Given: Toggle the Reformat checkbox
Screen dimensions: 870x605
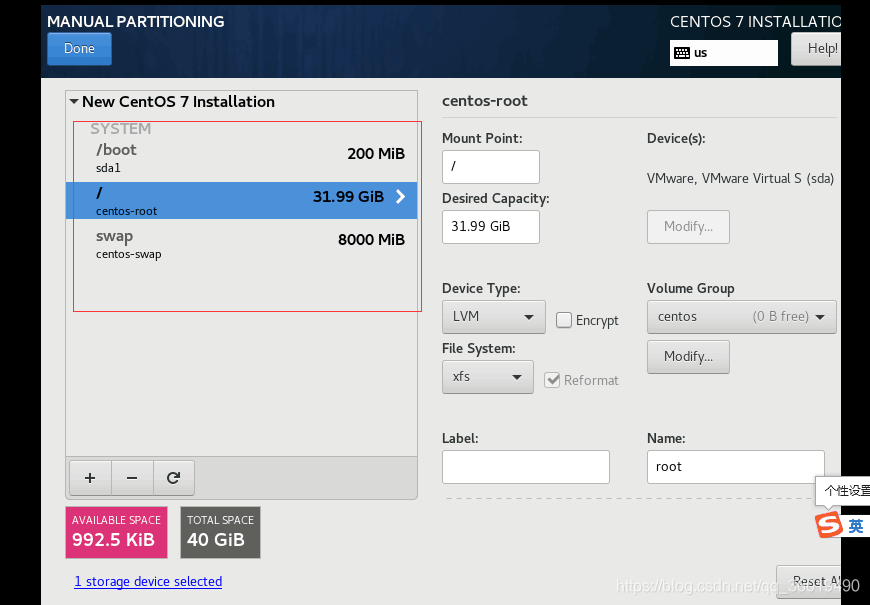Looking at the screenshot, I should (552, 380).
